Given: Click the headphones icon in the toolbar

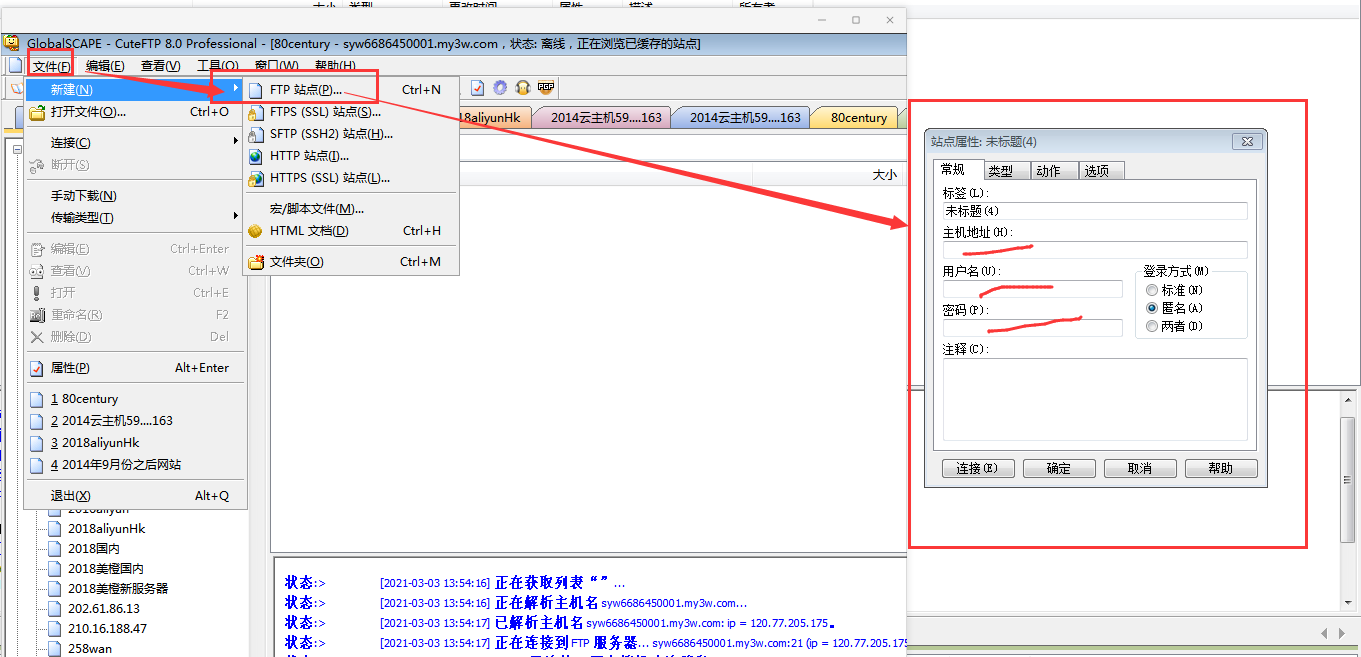Looking at the screenshot, I should 522,88.
